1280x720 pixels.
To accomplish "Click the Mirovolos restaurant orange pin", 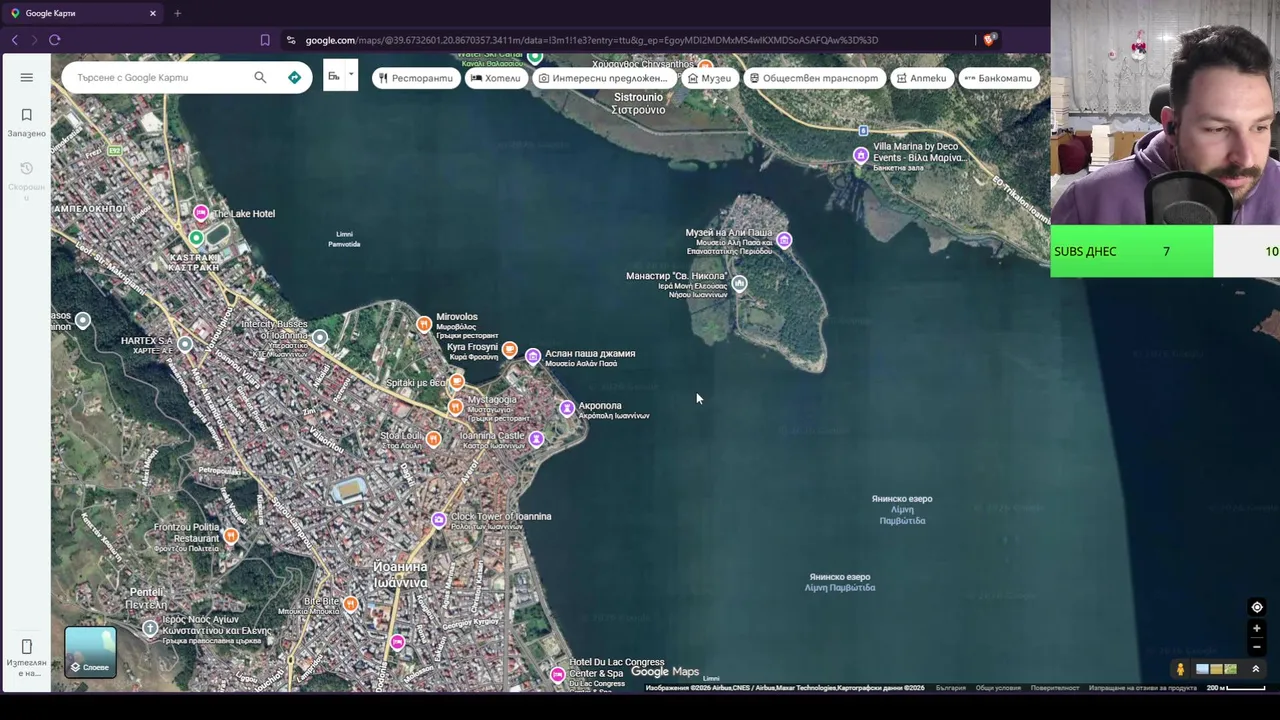I will click(424, 323).
